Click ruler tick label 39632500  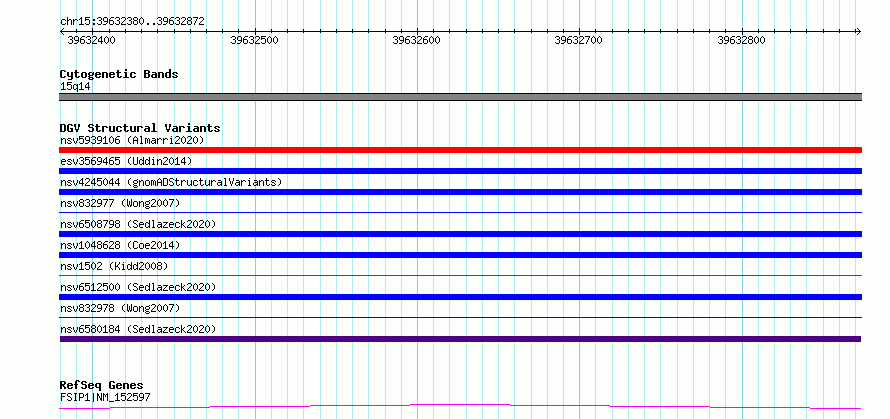click(x=254, y=40)
